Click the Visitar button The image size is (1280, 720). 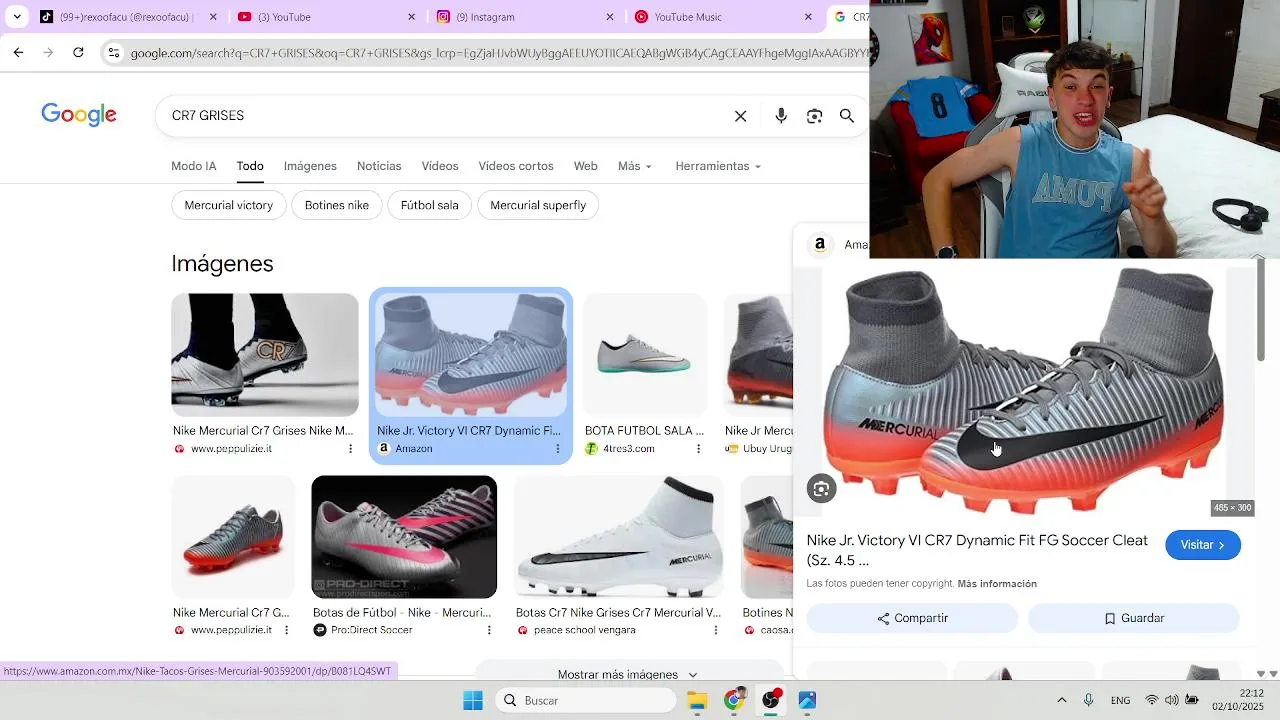pos(1203,545)
